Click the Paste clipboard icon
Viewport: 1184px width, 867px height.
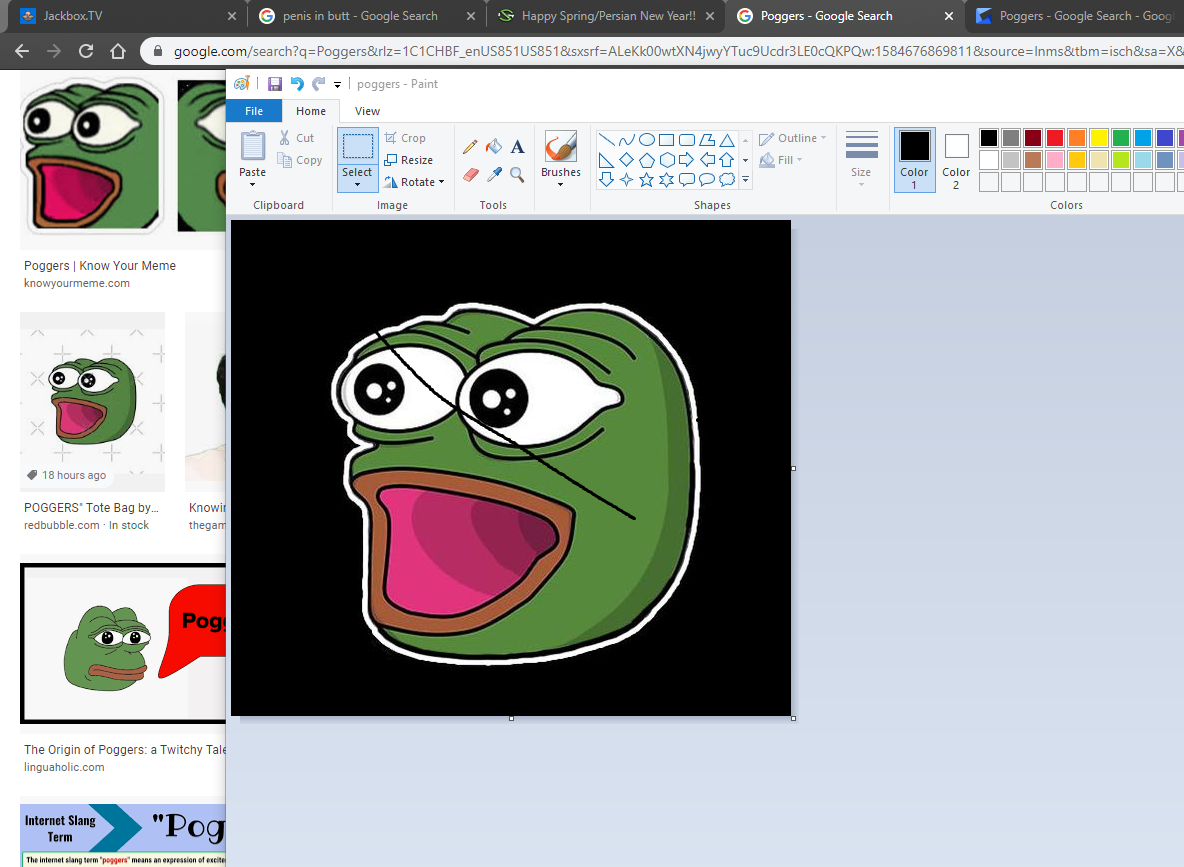pos(252,146)
